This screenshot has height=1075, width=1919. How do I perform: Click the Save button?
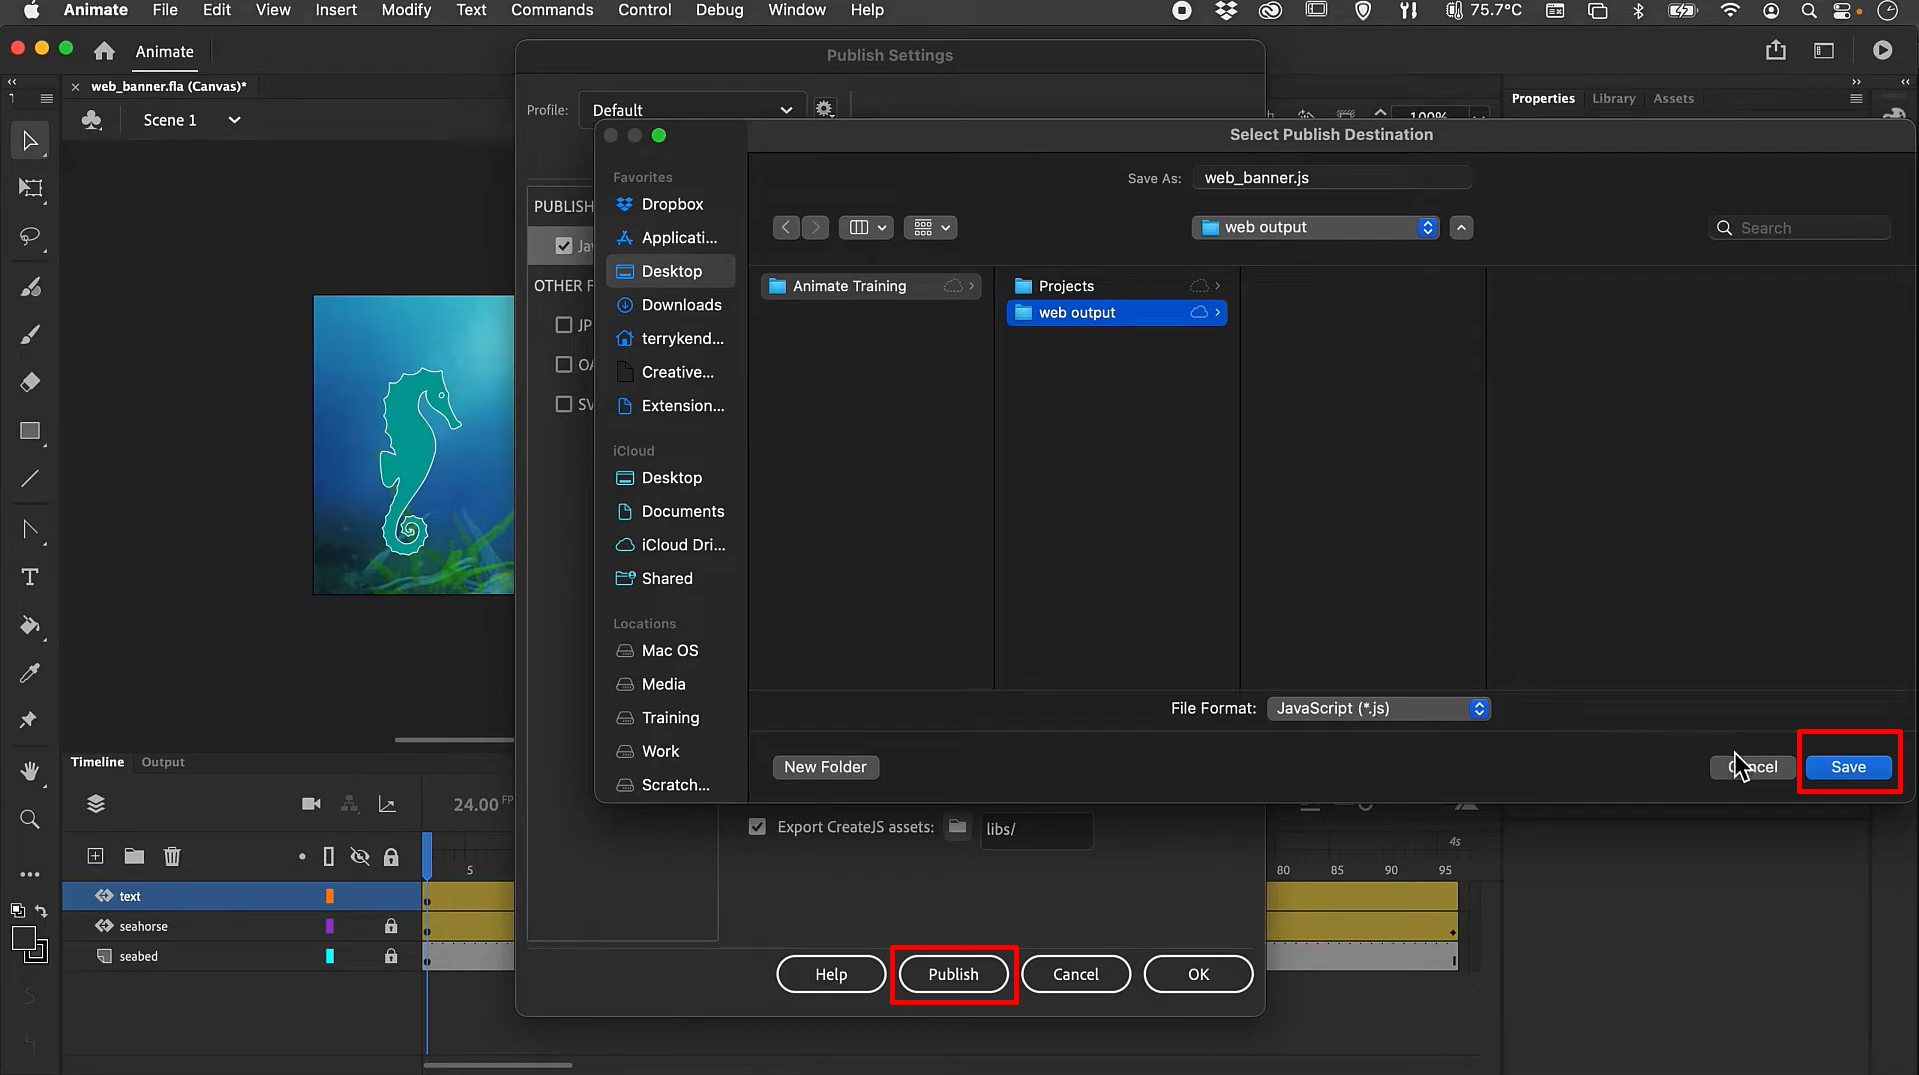1847,766
